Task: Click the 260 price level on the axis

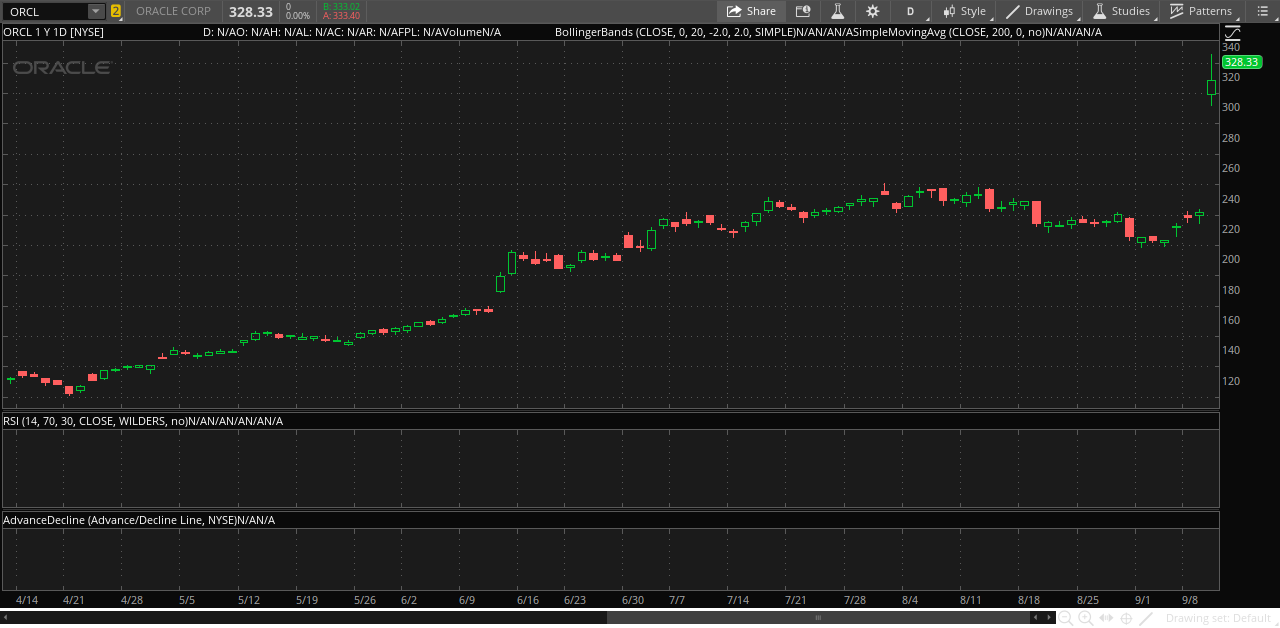Action: pos(1230,168)
